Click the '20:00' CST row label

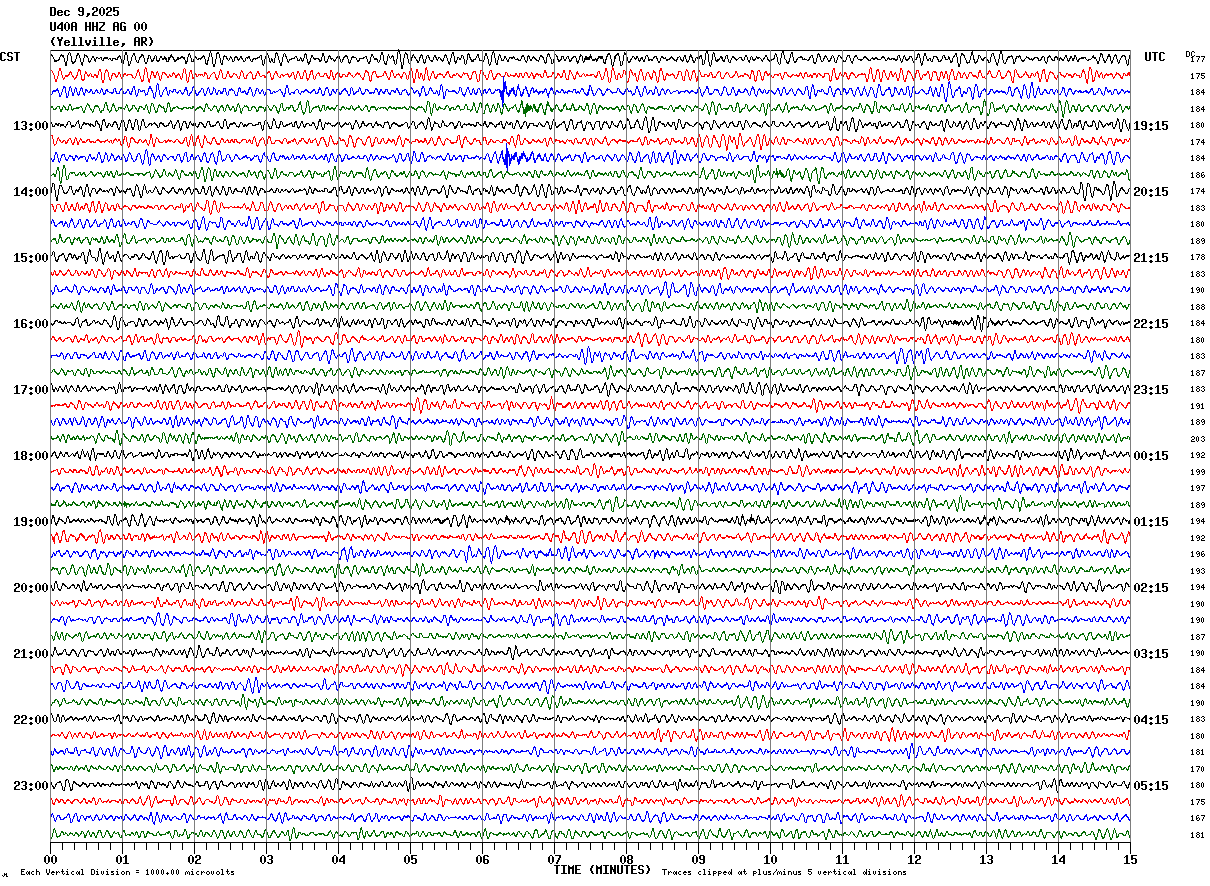pyautogui.click(x=30, y=588)
